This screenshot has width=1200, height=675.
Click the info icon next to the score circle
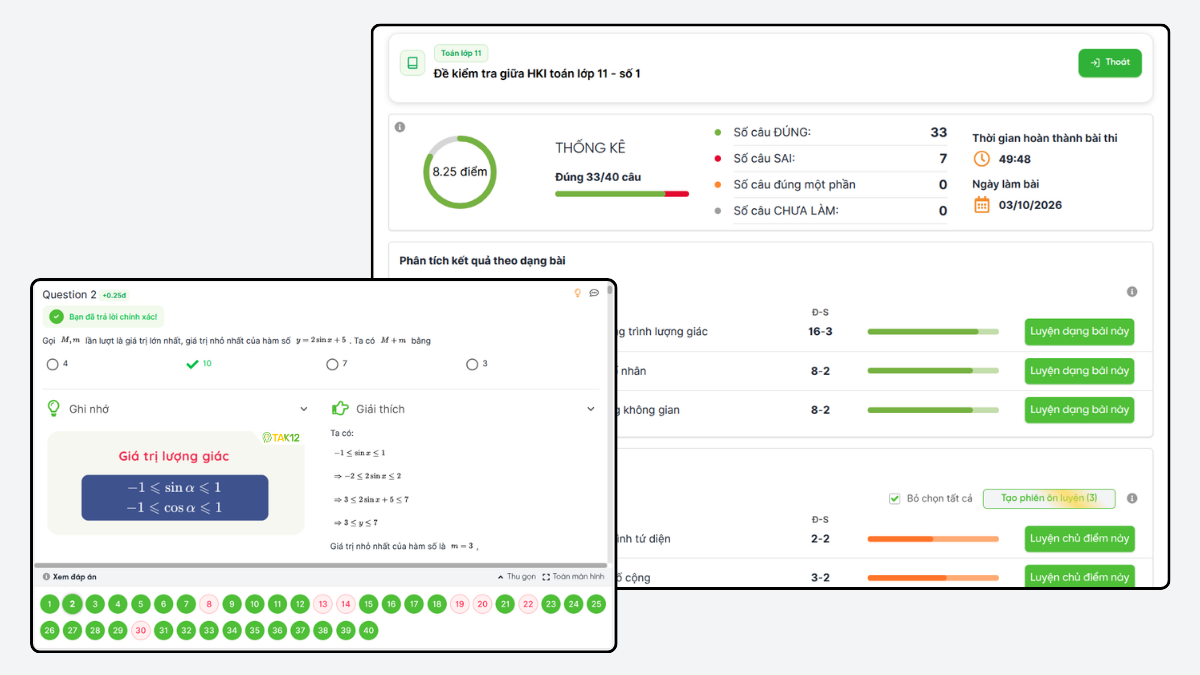click(x=400, y=127)
